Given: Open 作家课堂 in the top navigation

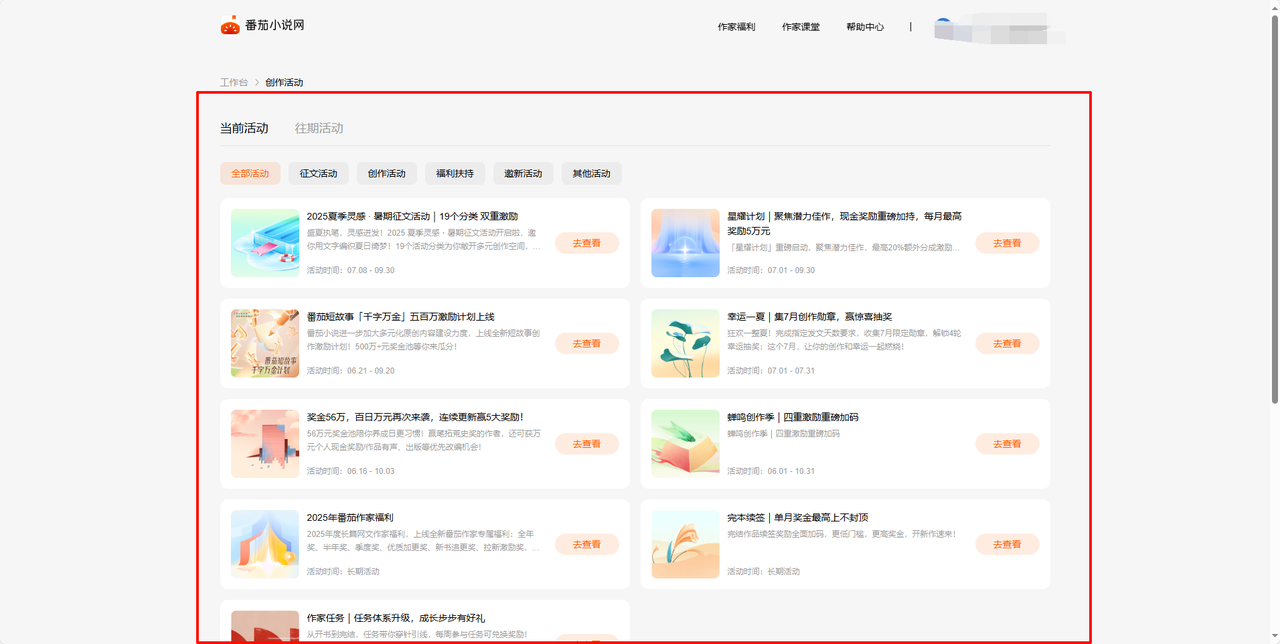Looking at the screenshot, I should point(801,27).
